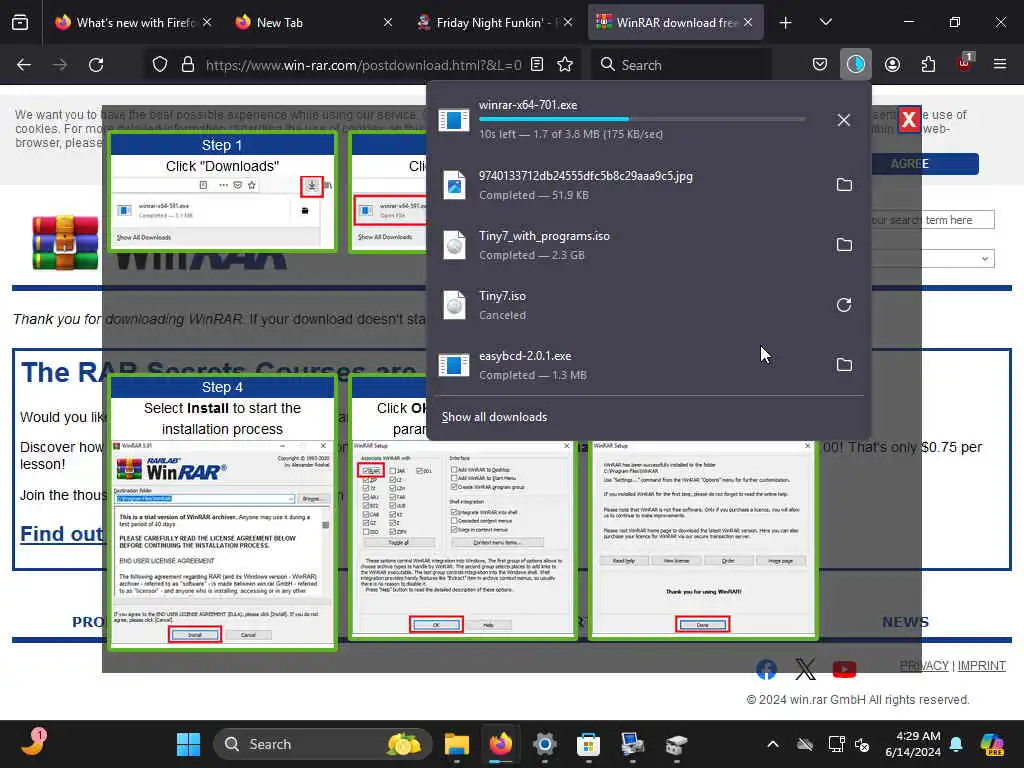Focus the Firefox Search box

click(x=681, y=65)
